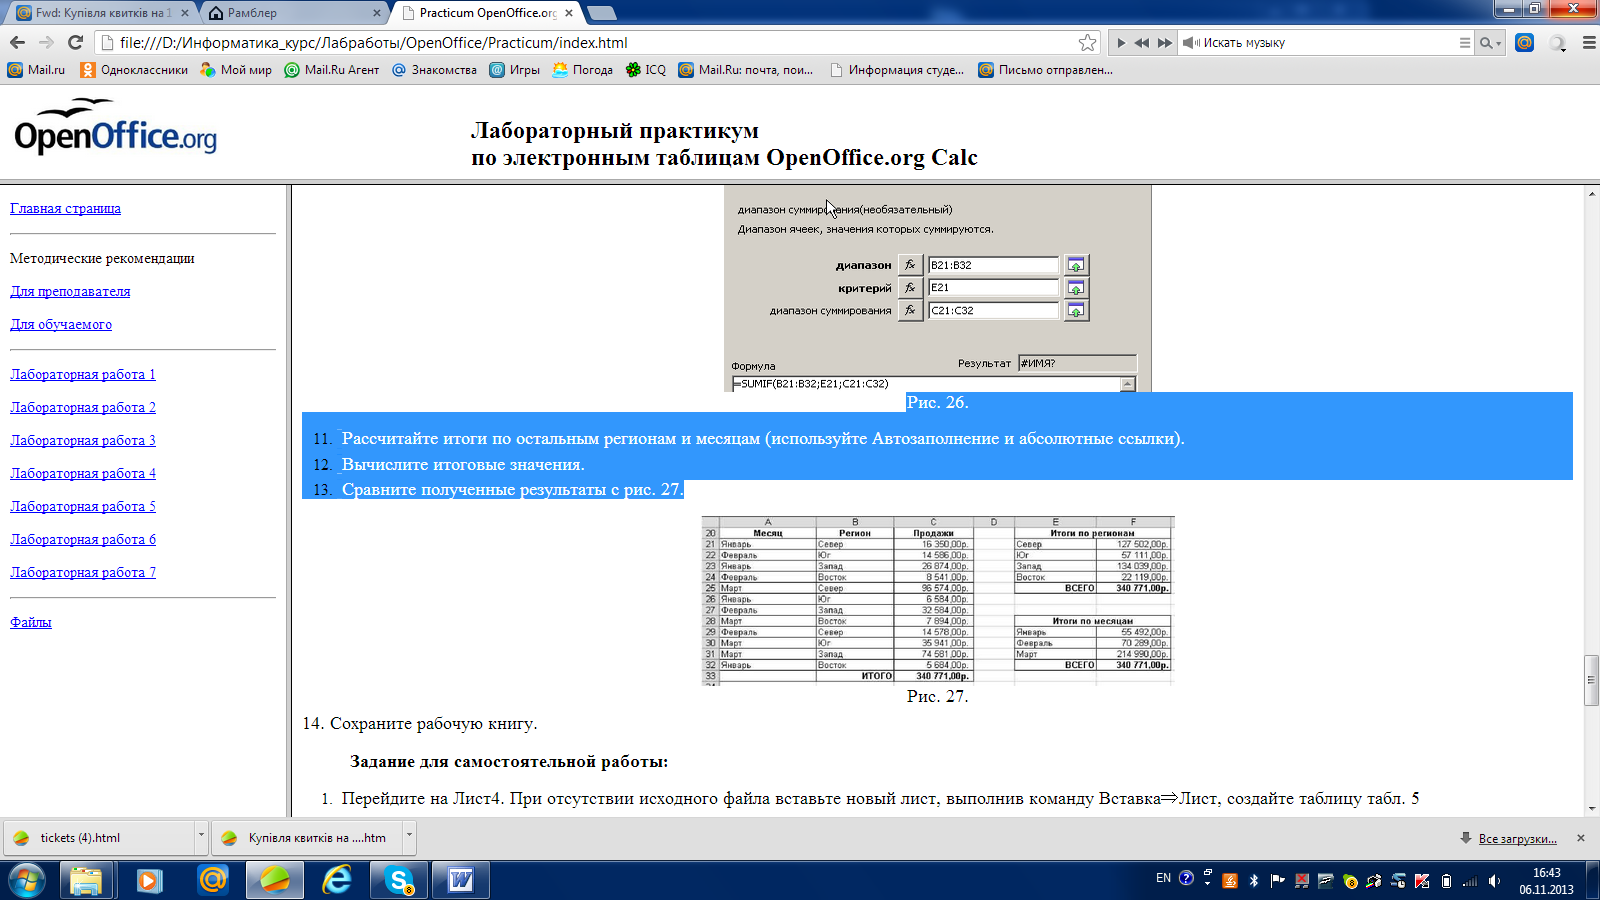Open Internet Explorer from the taskbar

(x=337, y=880)
